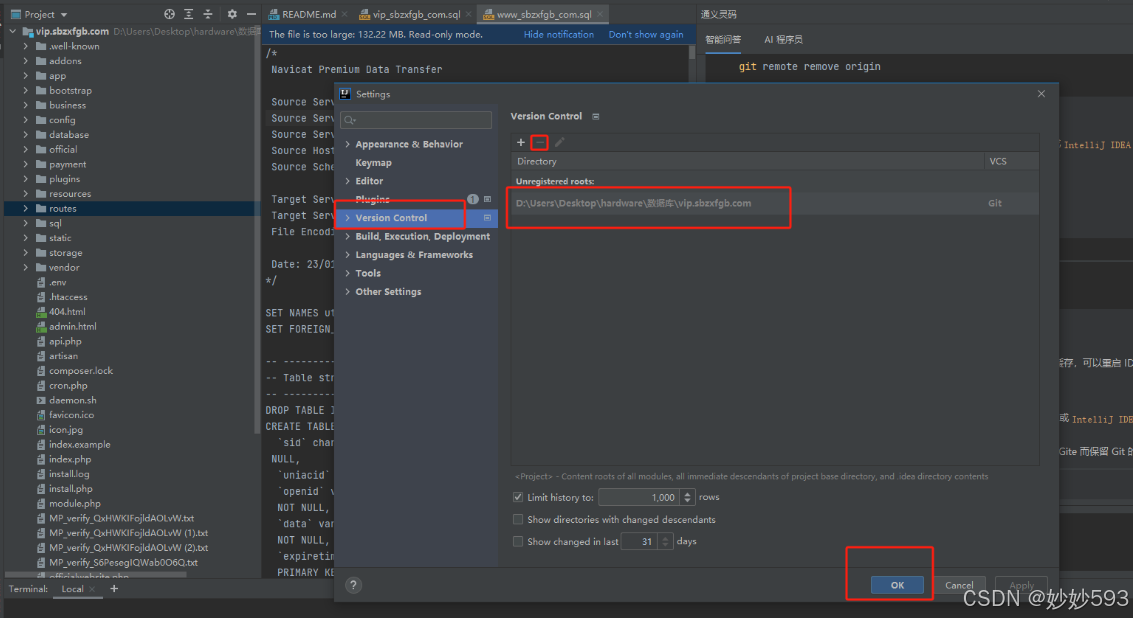
Task: Select the Keymap settings page
Action: [374, 163]
